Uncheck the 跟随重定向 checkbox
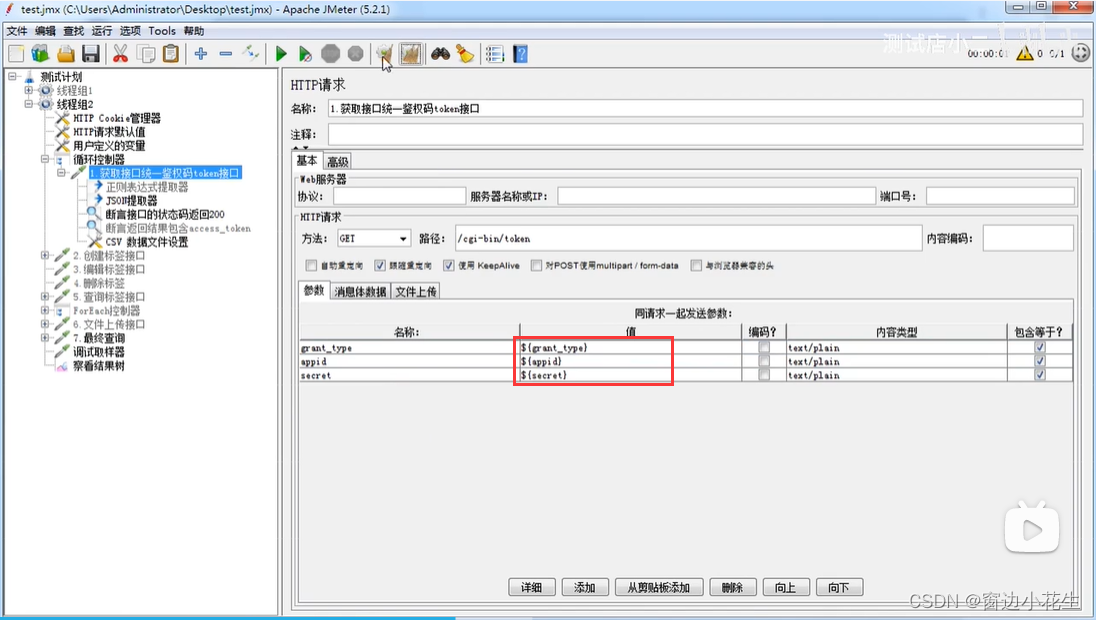Screen dimensions: 1096x620 click(x=380, y=266)
